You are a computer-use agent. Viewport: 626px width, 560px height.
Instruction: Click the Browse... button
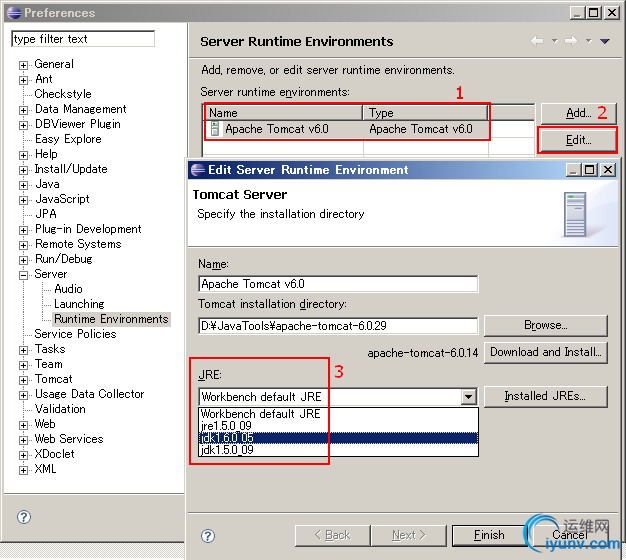[x=546, y=325]
